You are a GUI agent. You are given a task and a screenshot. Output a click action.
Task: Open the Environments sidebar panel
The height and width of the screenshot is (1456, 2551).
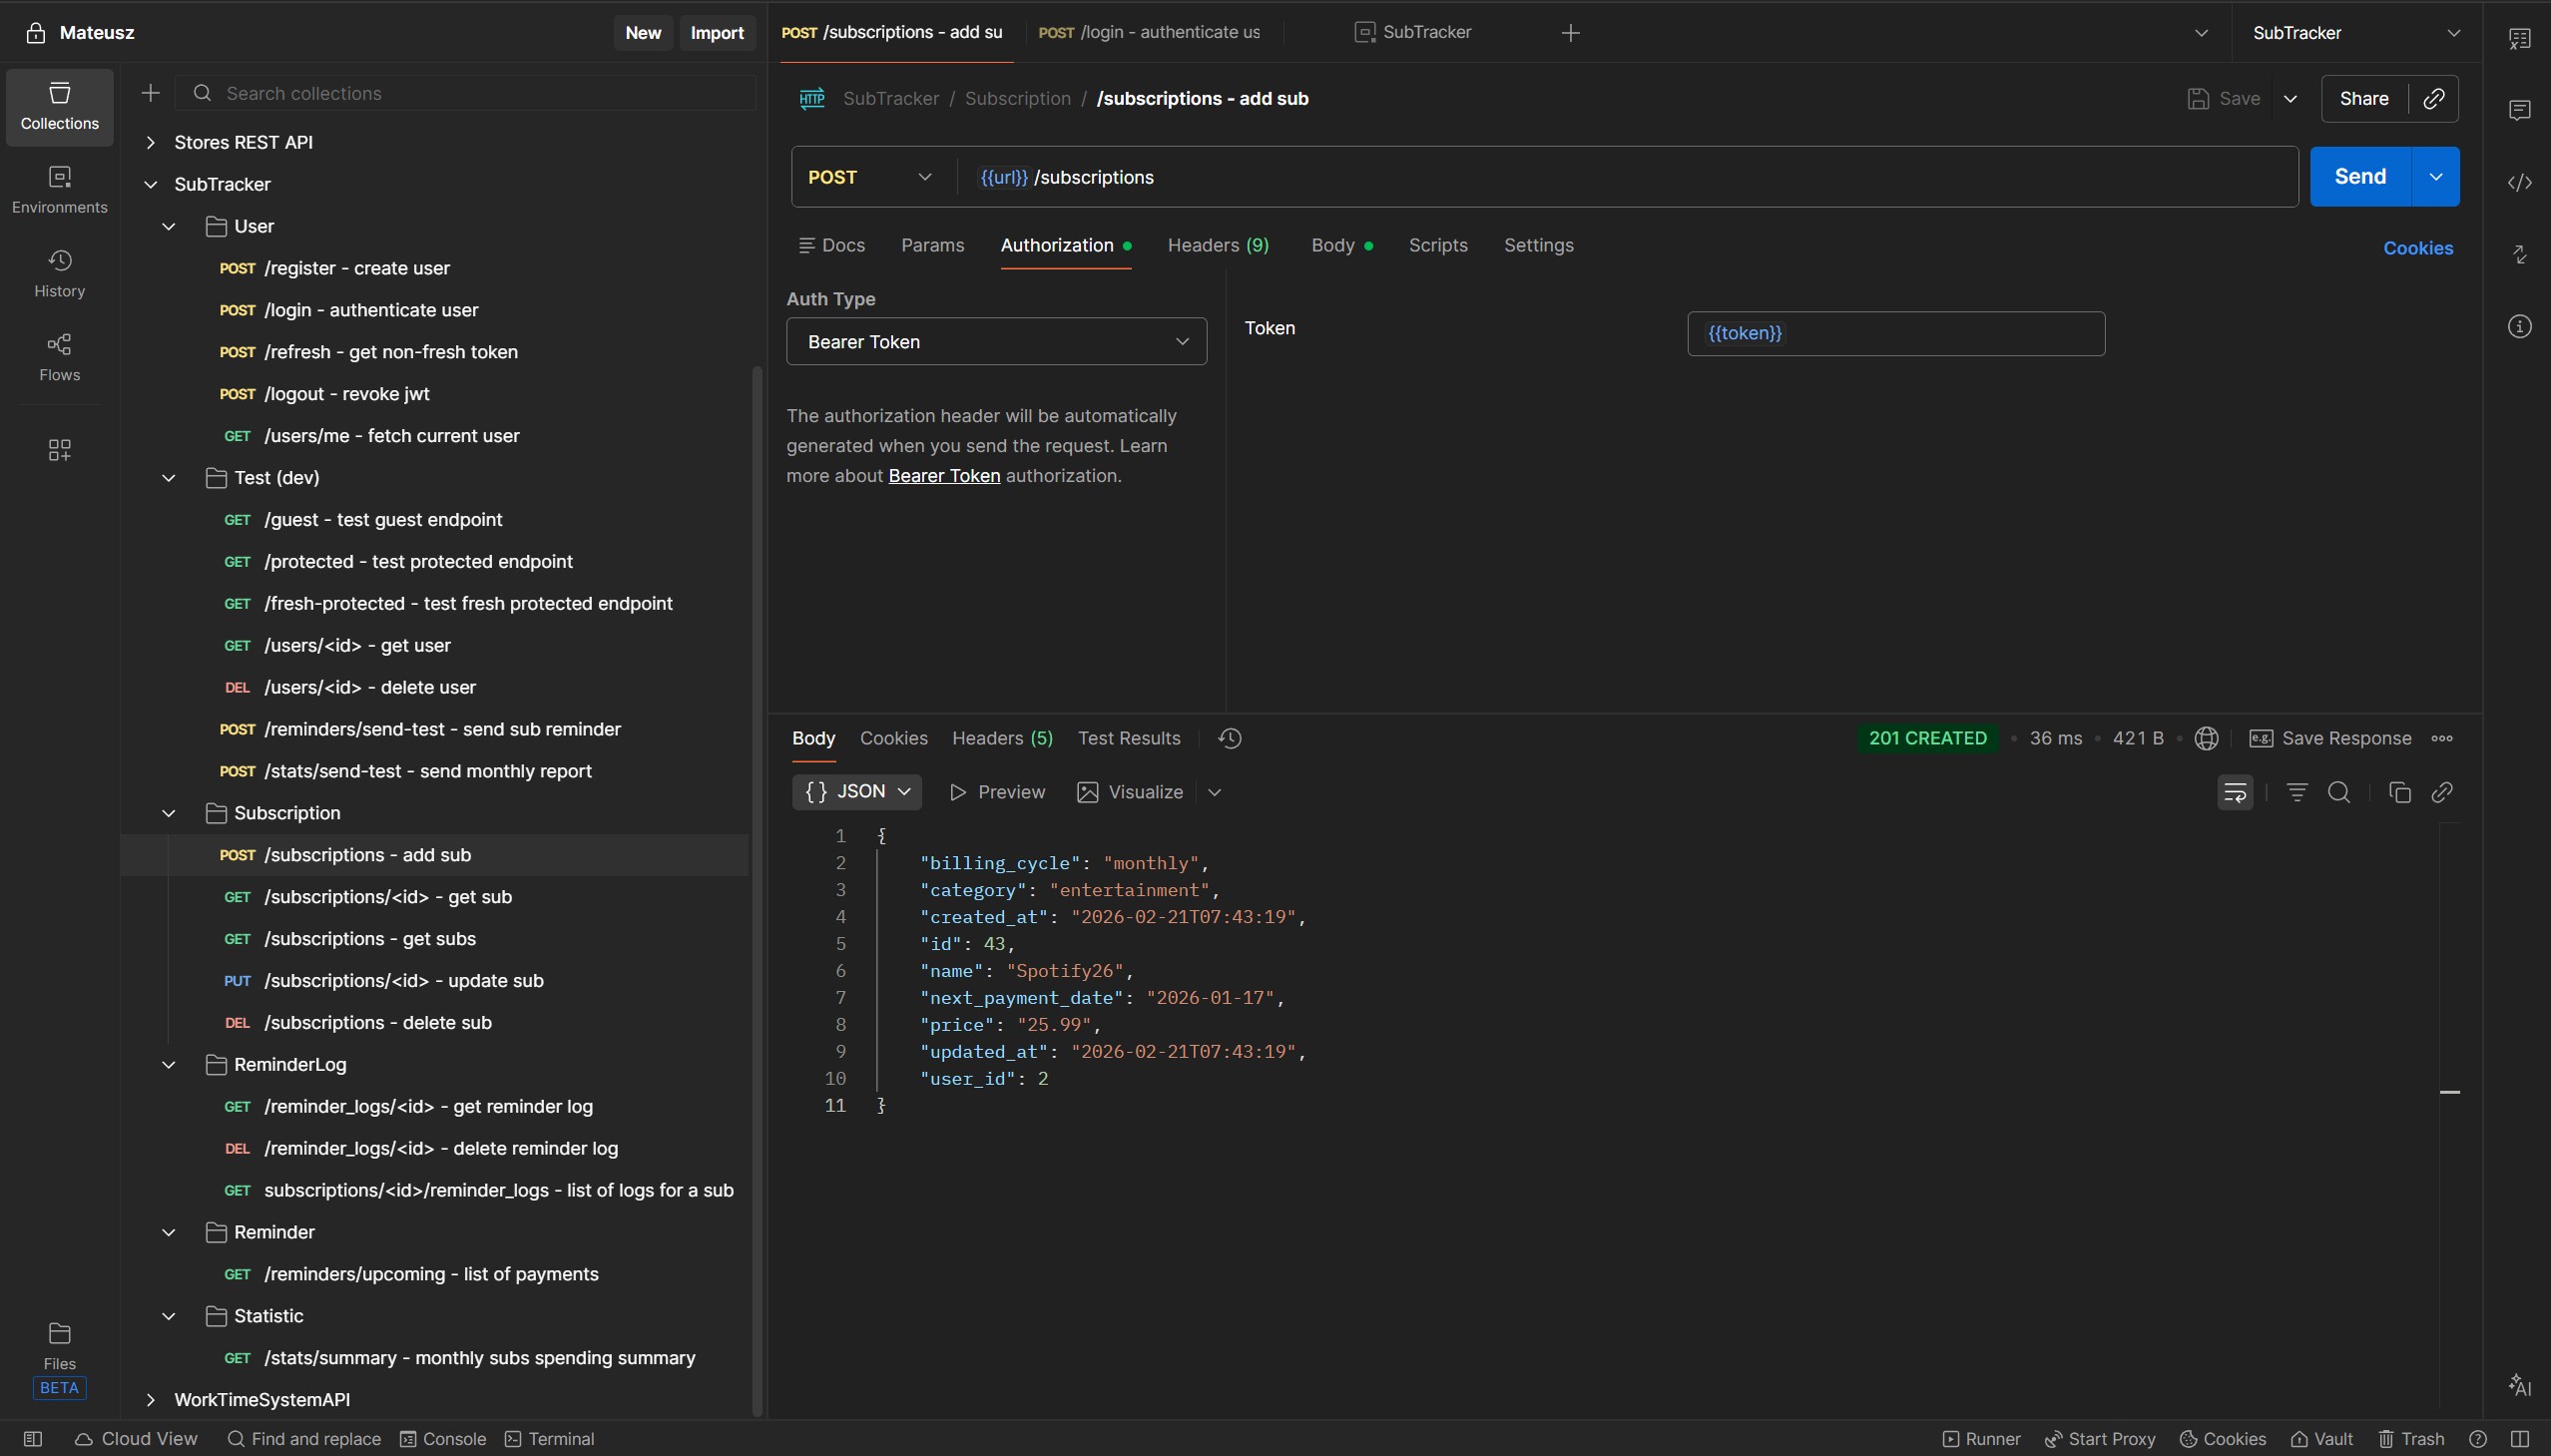pyautogui.click(x=59, y=189)
